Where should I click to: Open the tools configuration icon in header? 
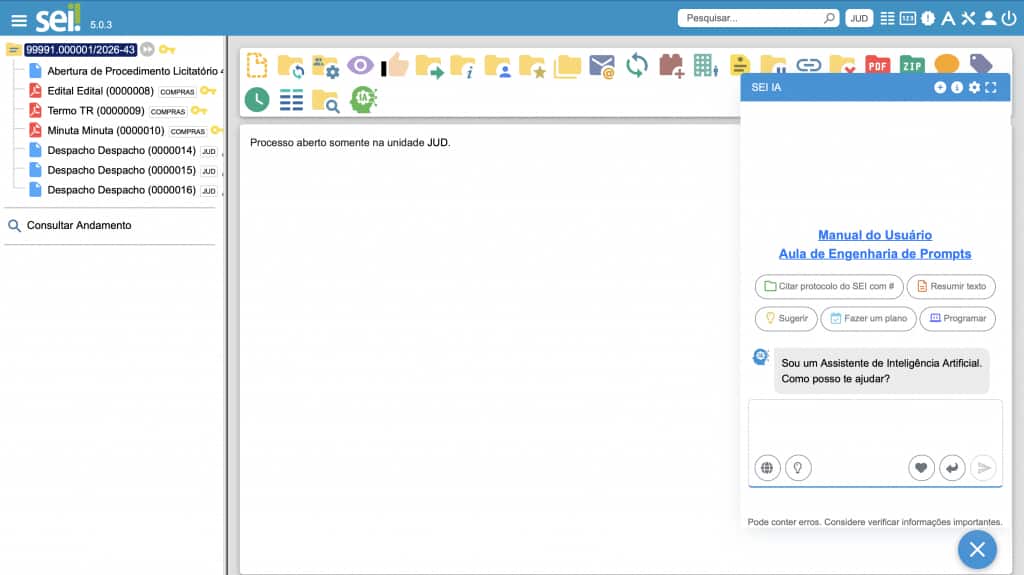point(968,18)
